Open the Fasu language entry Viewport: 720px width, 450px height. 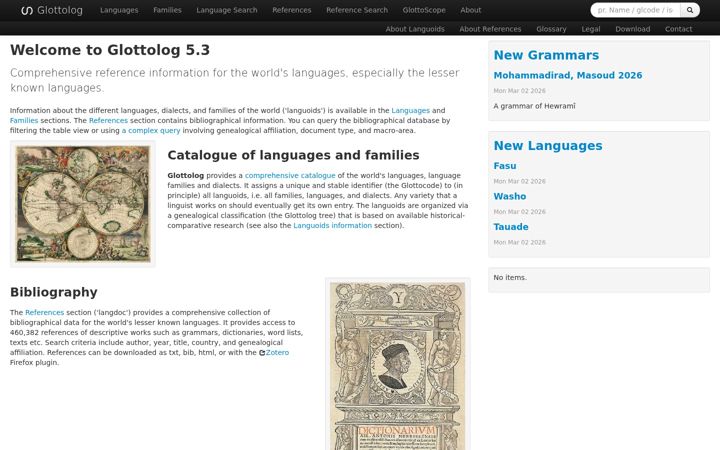click(505, 166)
